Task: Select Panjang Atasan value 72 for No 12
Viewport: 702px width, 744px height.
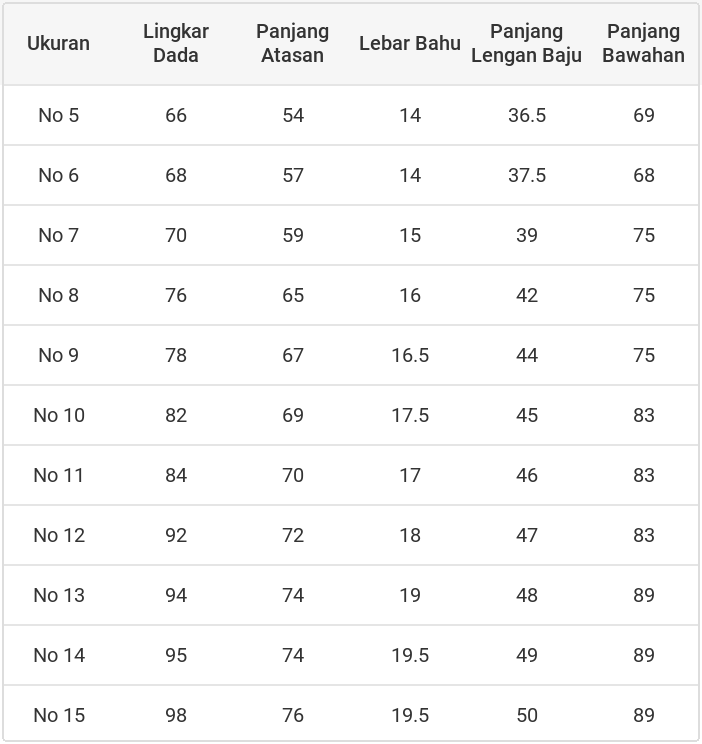Action: [293, 535]
